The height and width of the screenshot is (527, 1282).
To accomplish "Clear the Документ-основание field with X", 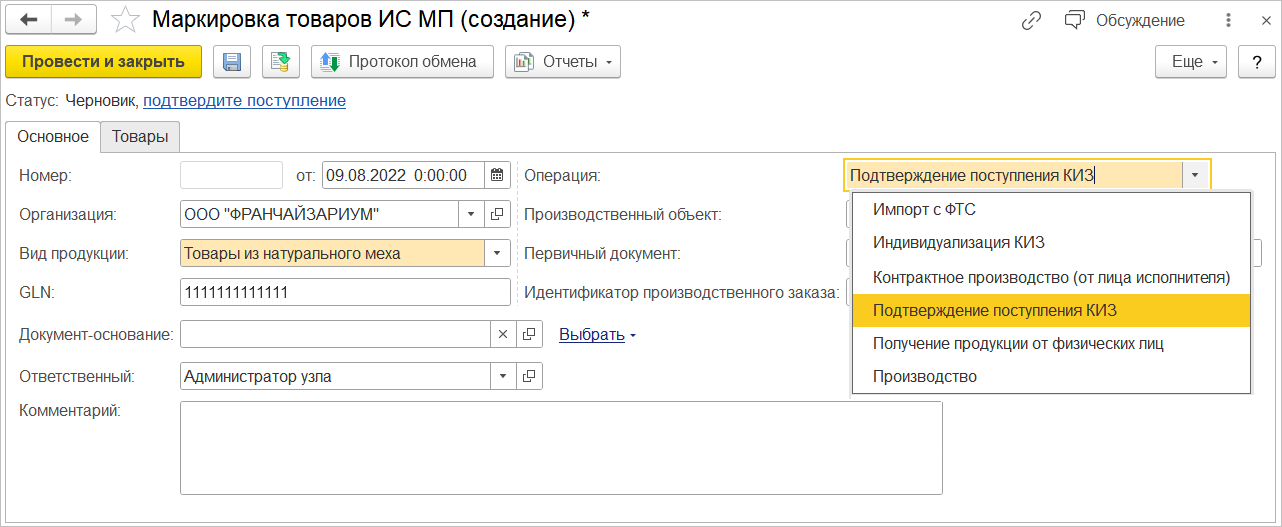I will (x=503, y=334).
